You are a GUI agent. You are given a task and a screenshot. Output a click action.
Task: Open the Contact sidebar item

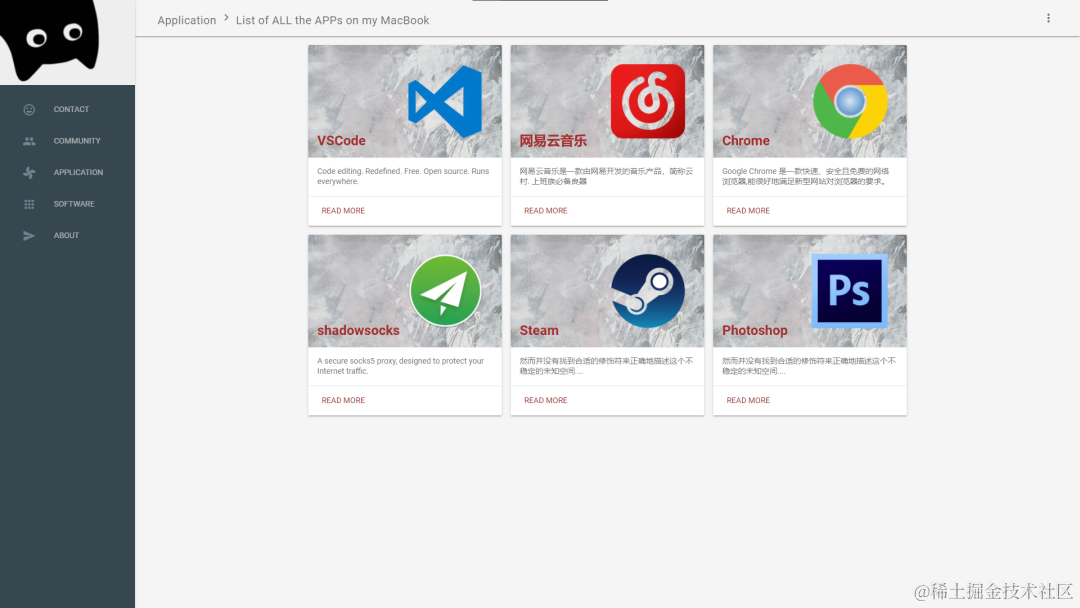(x=68, y=109)
